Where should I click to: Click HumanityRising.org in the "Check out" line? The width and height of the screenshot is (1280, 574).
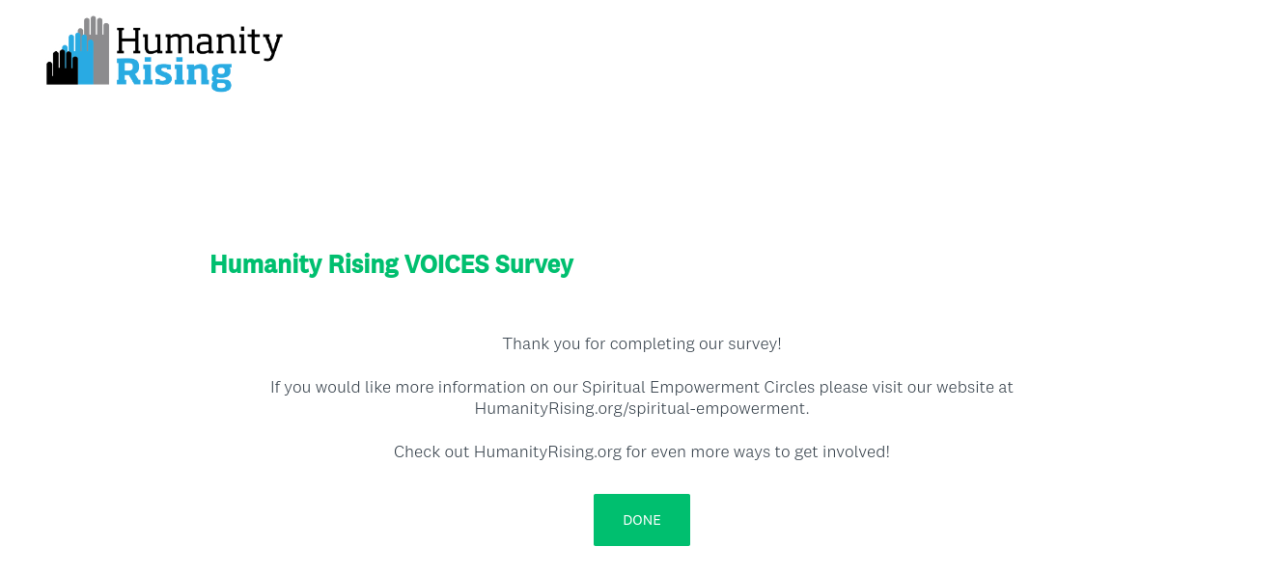pos(547,452)
